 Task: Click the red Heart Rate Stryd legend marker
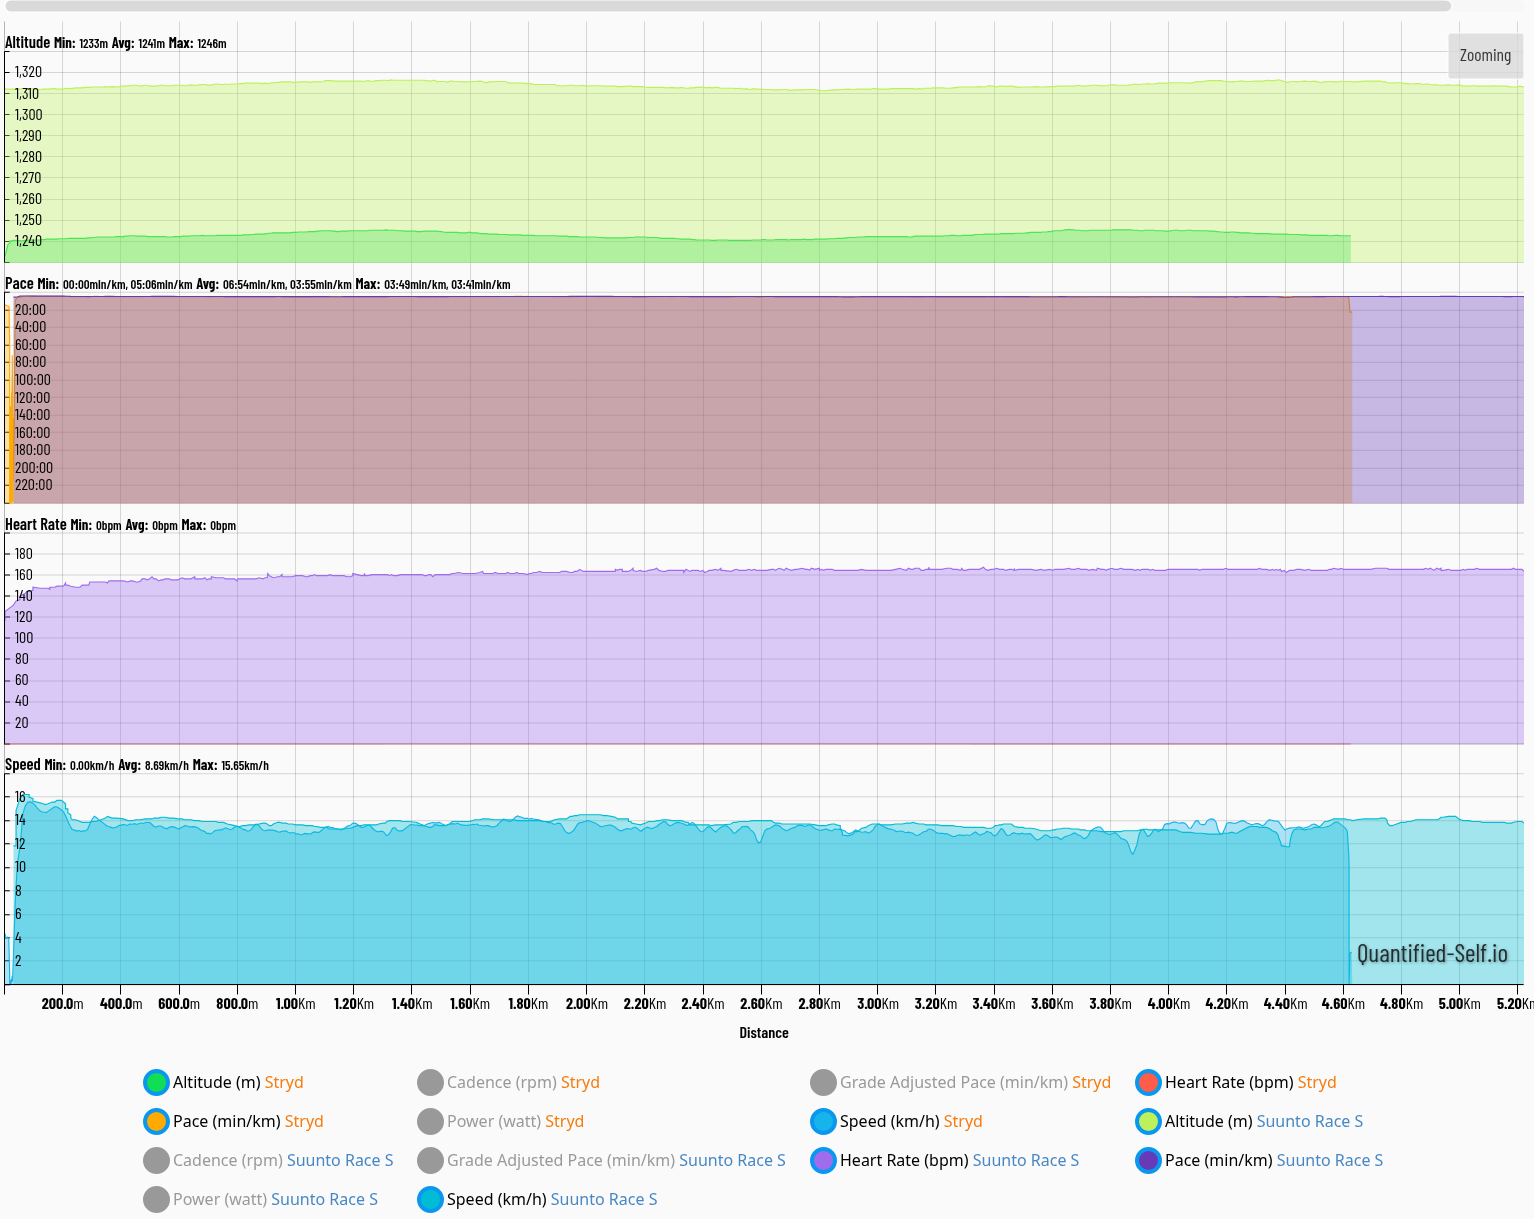point(1148,1082)
